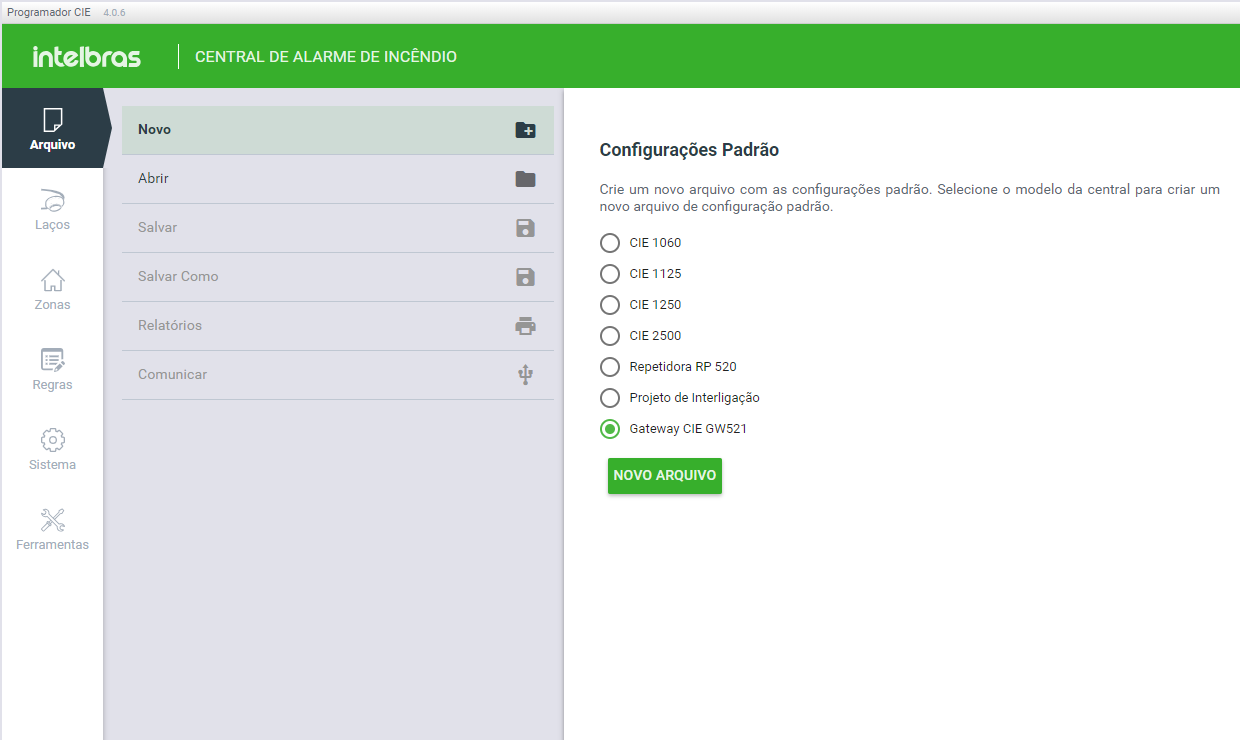
Task: Choose Salvar Como in the file menu
Action: click(338, 277)
